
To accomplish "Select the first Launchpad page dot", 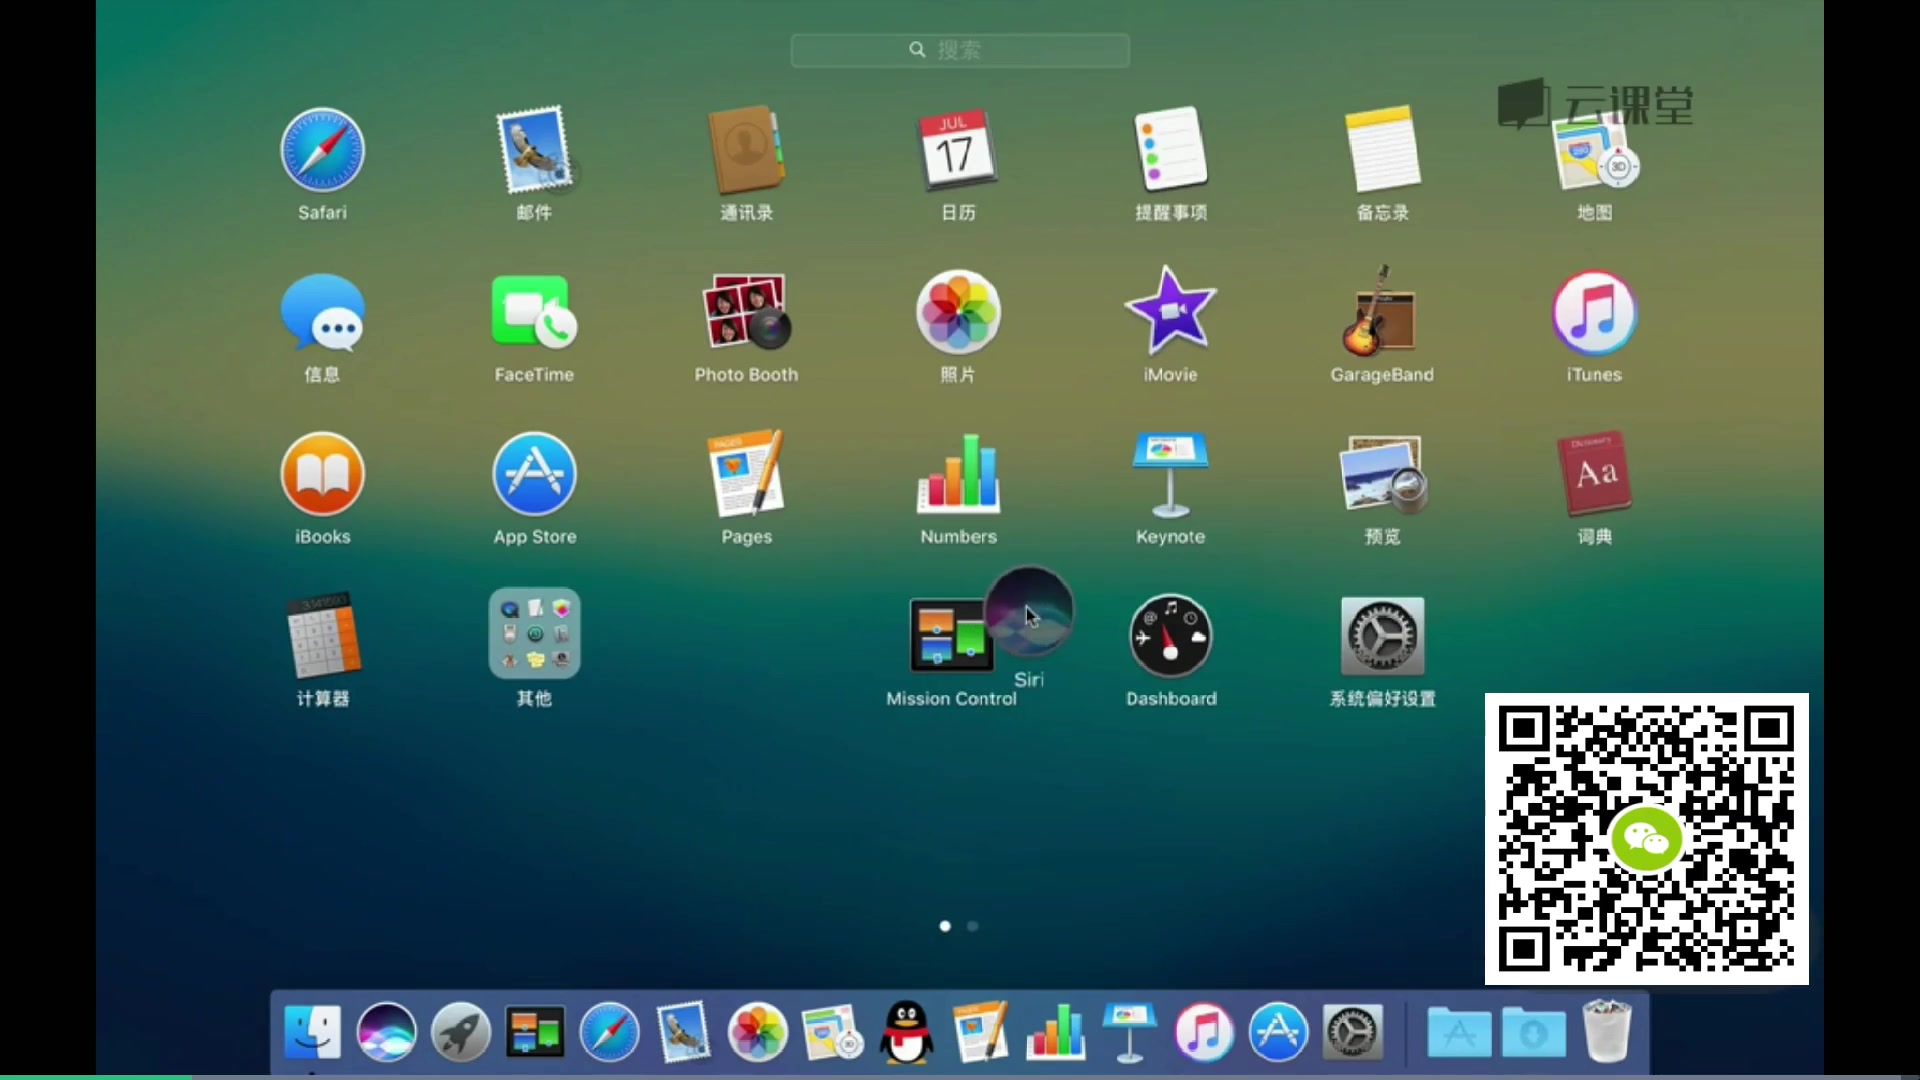I will coord(945,926).
